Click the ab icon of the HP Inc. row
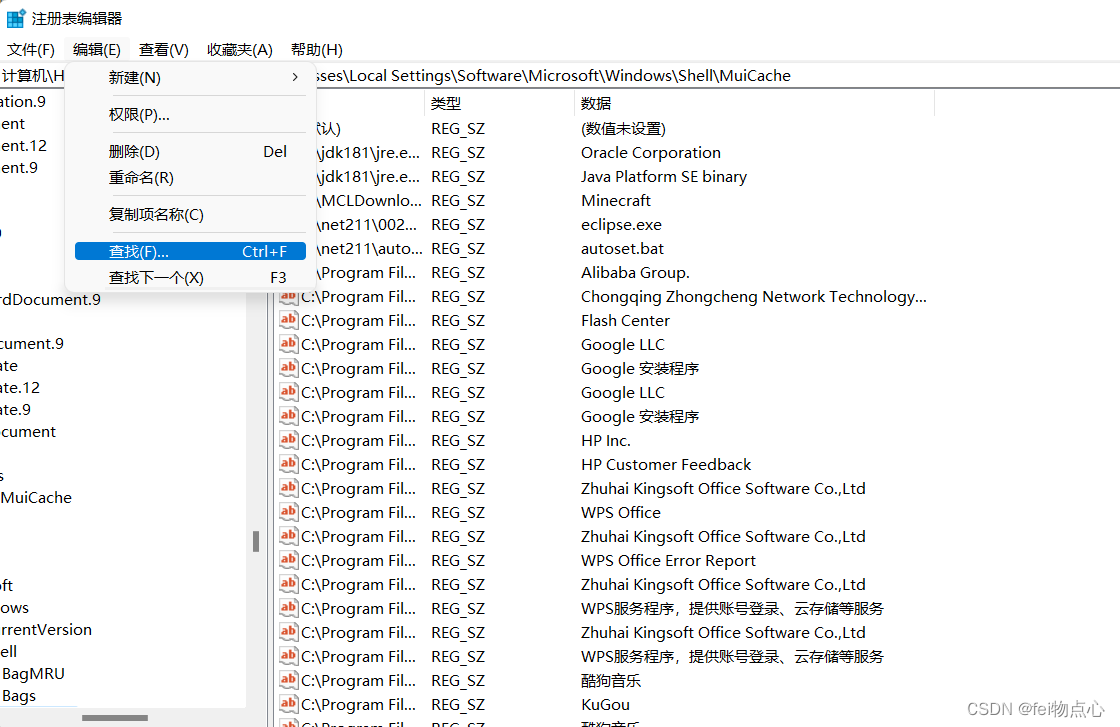Screen dimensions: 1120x727 [x=289, y=440]
